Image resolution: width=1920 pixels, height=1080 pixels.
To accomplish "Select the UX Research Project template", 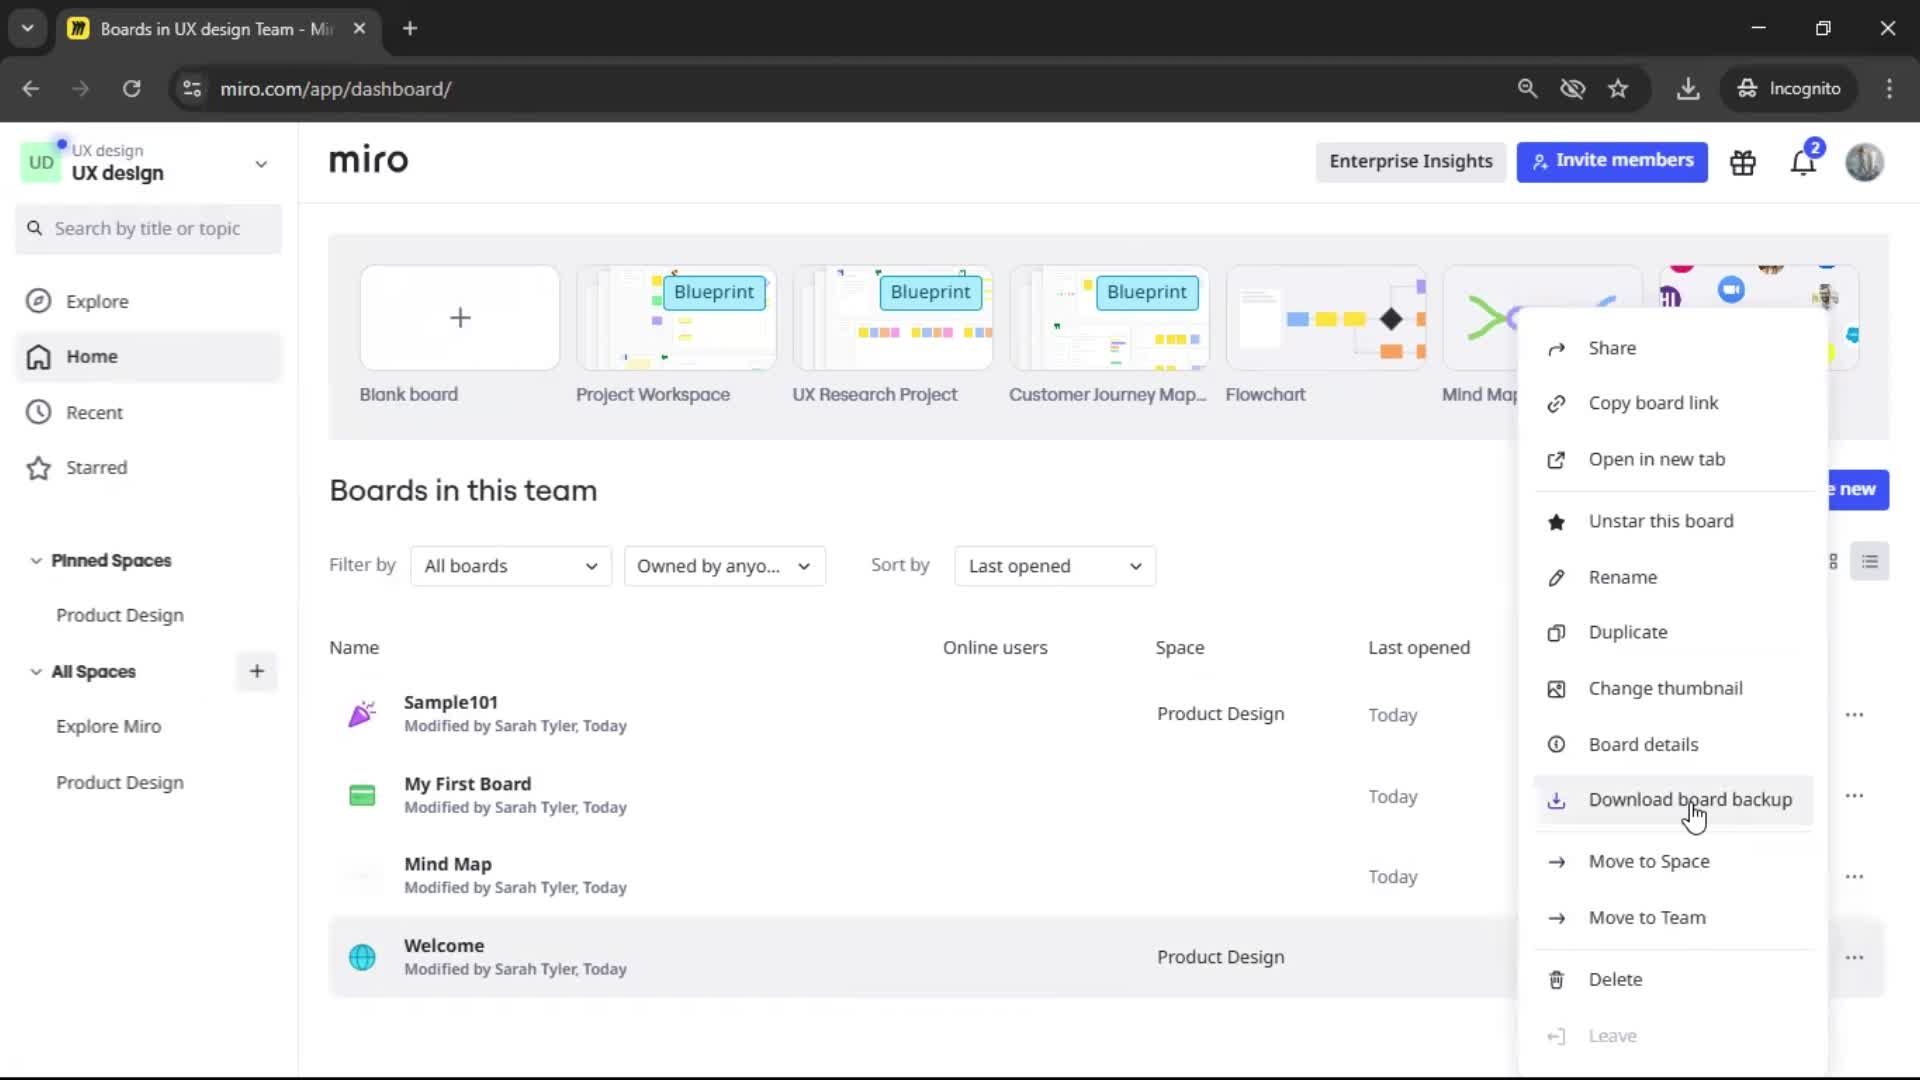I will coord(893,318).
